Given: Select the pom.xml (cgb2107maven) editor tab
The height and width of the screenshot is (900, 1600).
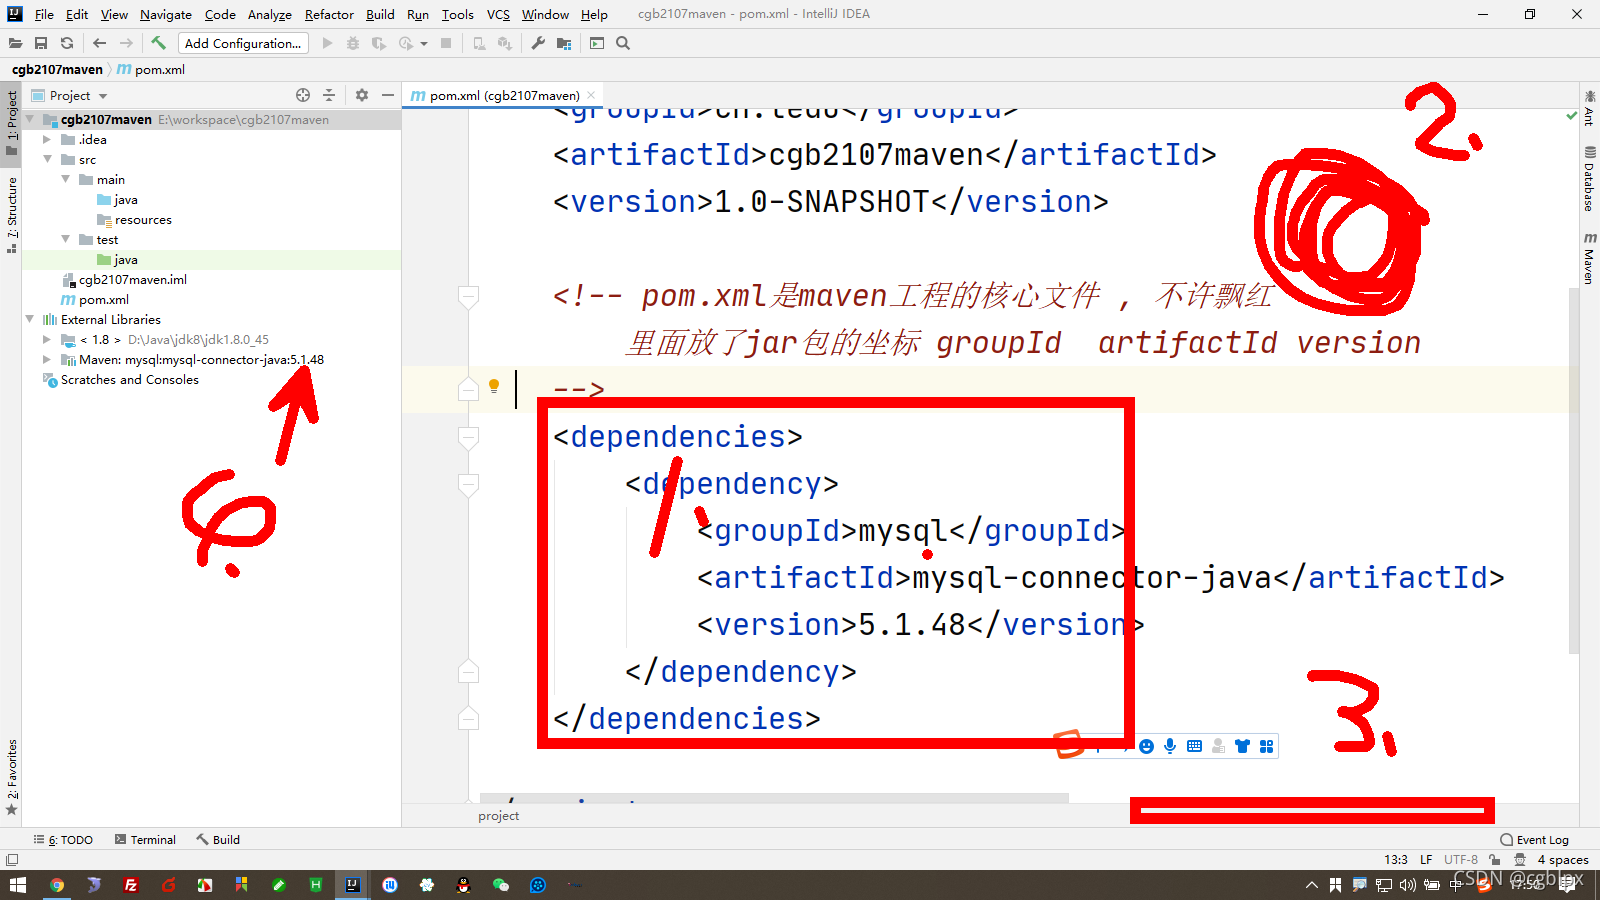Looking at the screenshot, I should pyautogui.click(x=503, y=95).
